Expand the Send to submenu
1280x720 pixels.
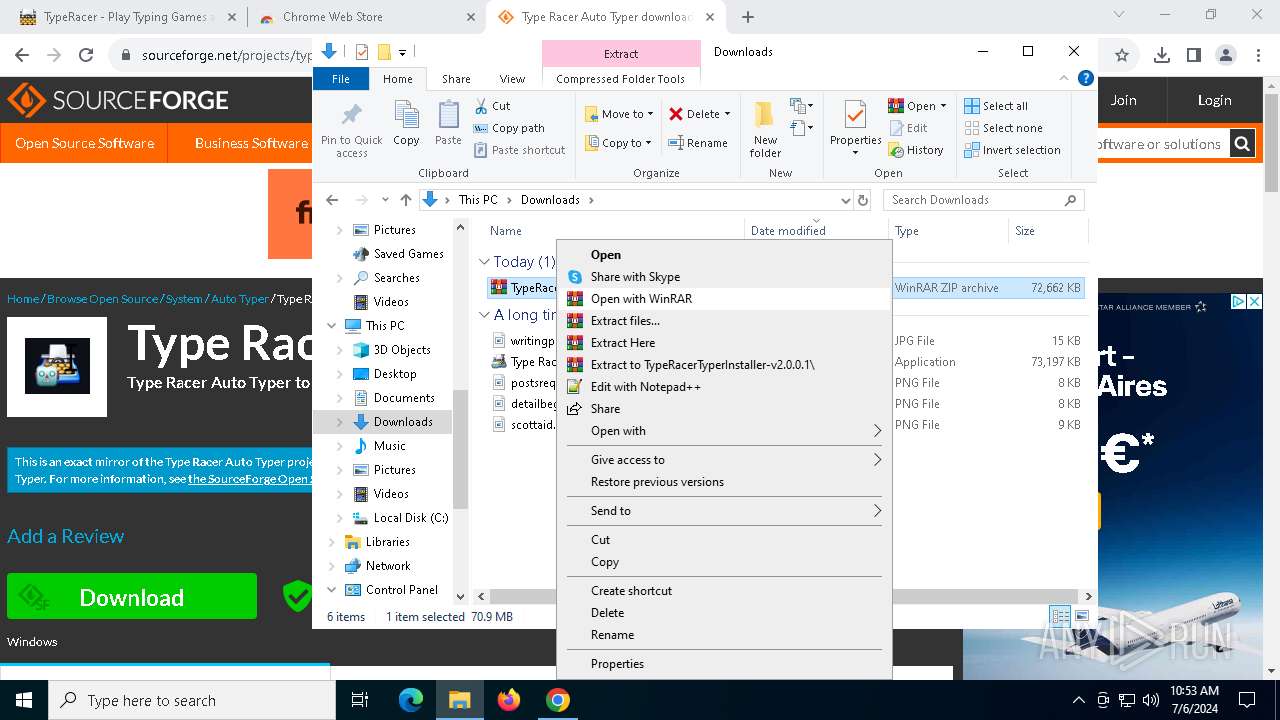point(723,511)
